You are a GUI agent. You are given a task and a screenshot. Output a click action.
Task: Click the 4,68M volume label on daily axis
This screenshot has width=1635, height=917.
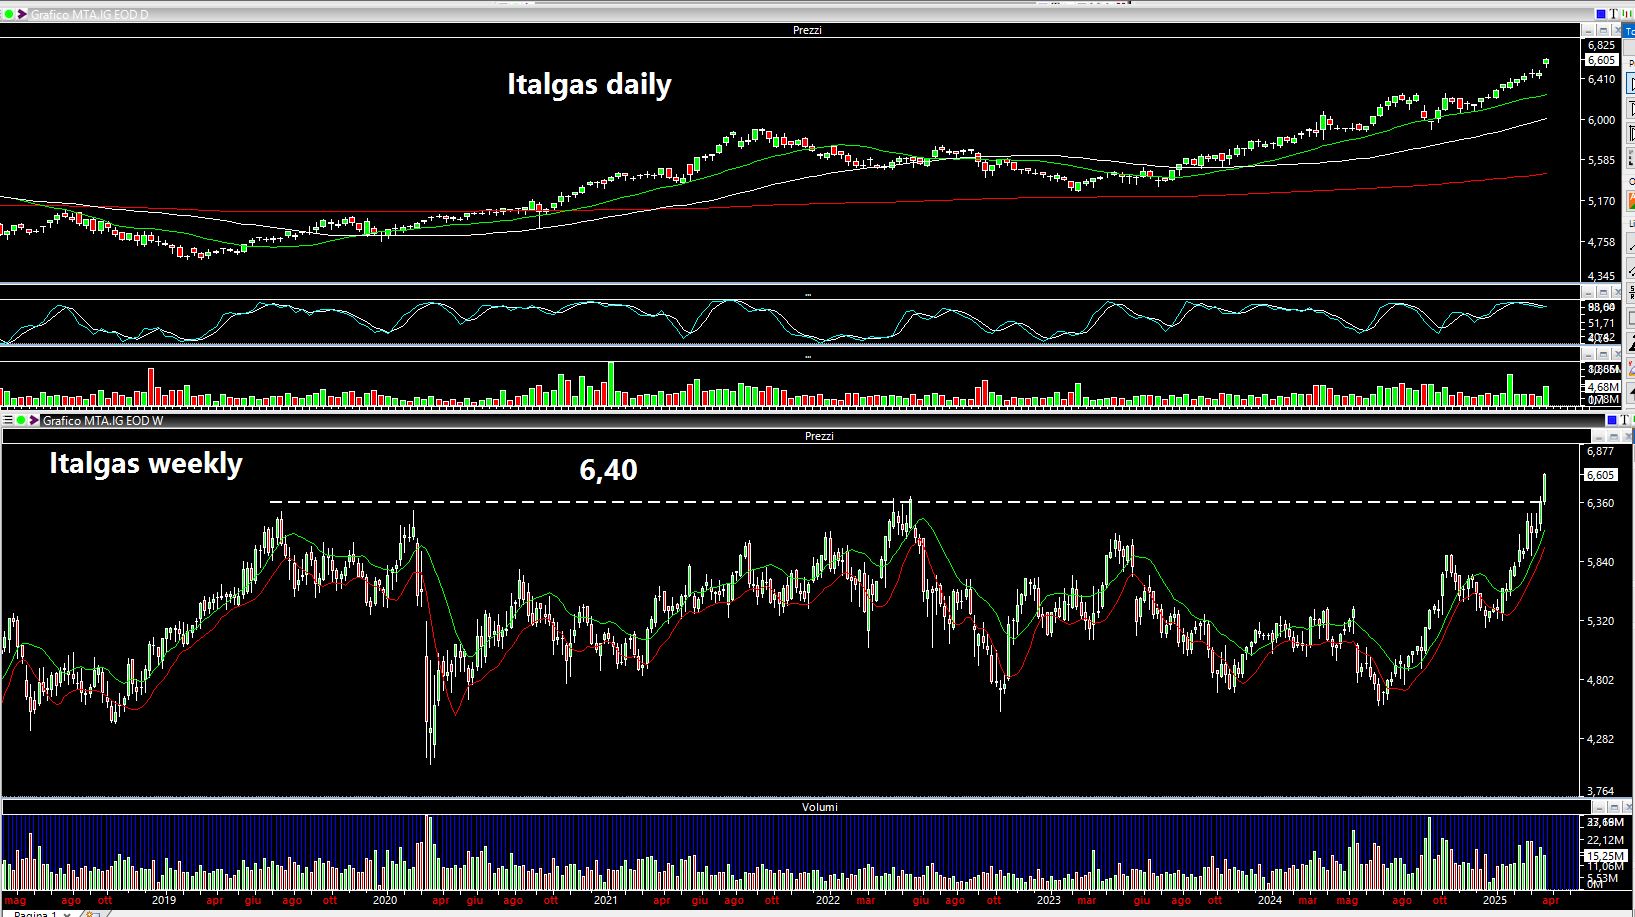tap(1603, 386)
